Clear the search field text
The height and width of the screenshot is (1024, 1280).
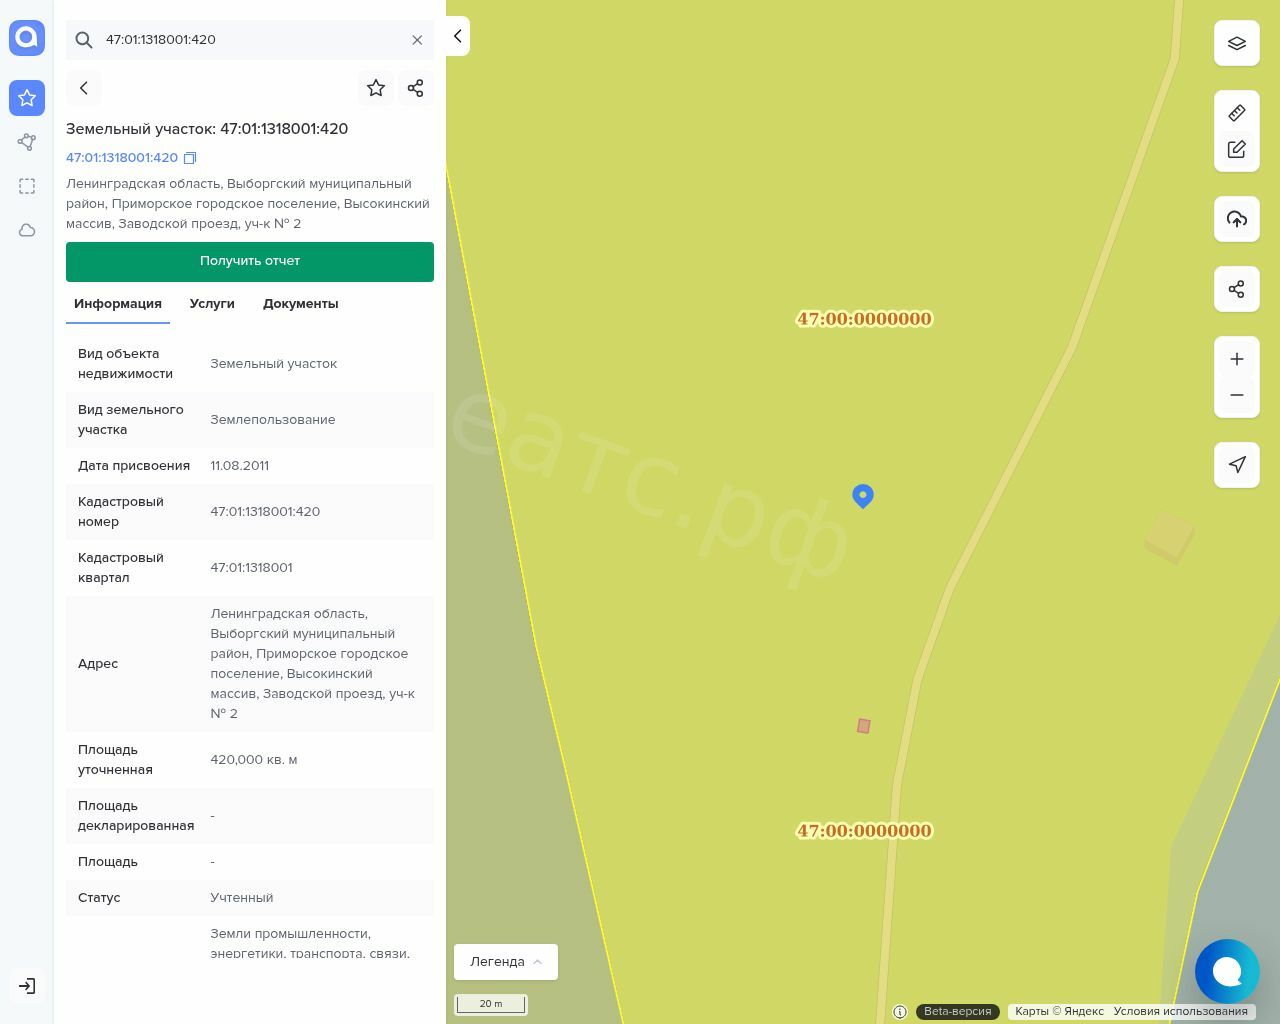click(x=417, y=40)
